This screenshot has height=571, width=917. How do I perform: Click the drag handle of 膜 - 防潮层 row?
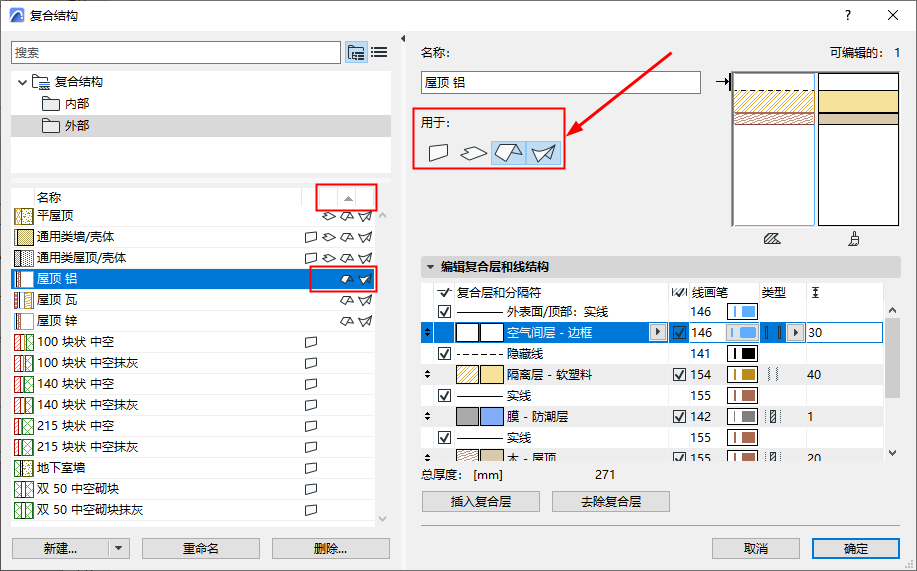point(428,417)
